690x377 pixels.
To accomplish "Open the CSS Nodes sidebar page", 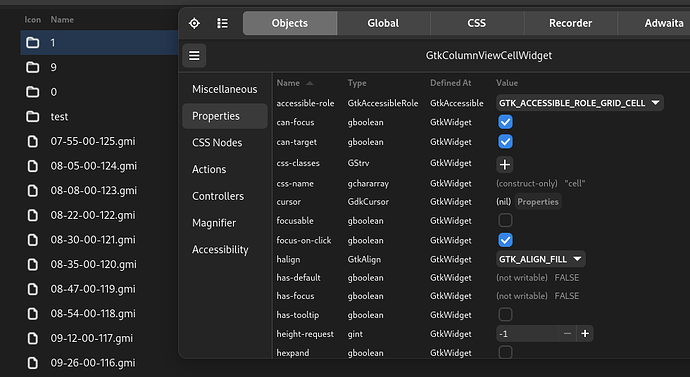I will [x=217, y=143].
